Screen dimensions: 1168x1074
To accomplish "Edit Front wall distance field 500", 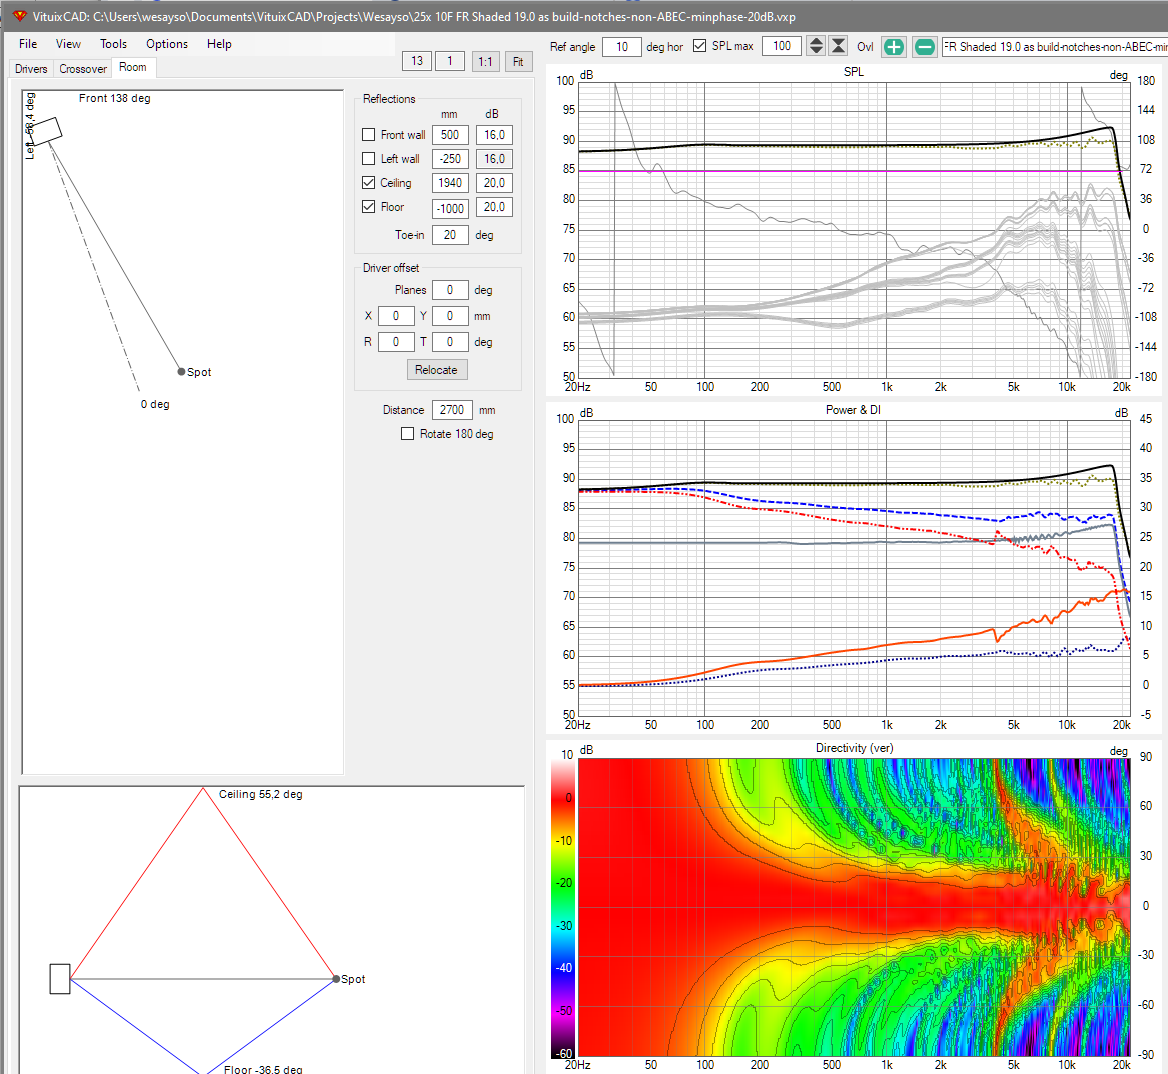I will coord(450,135).
